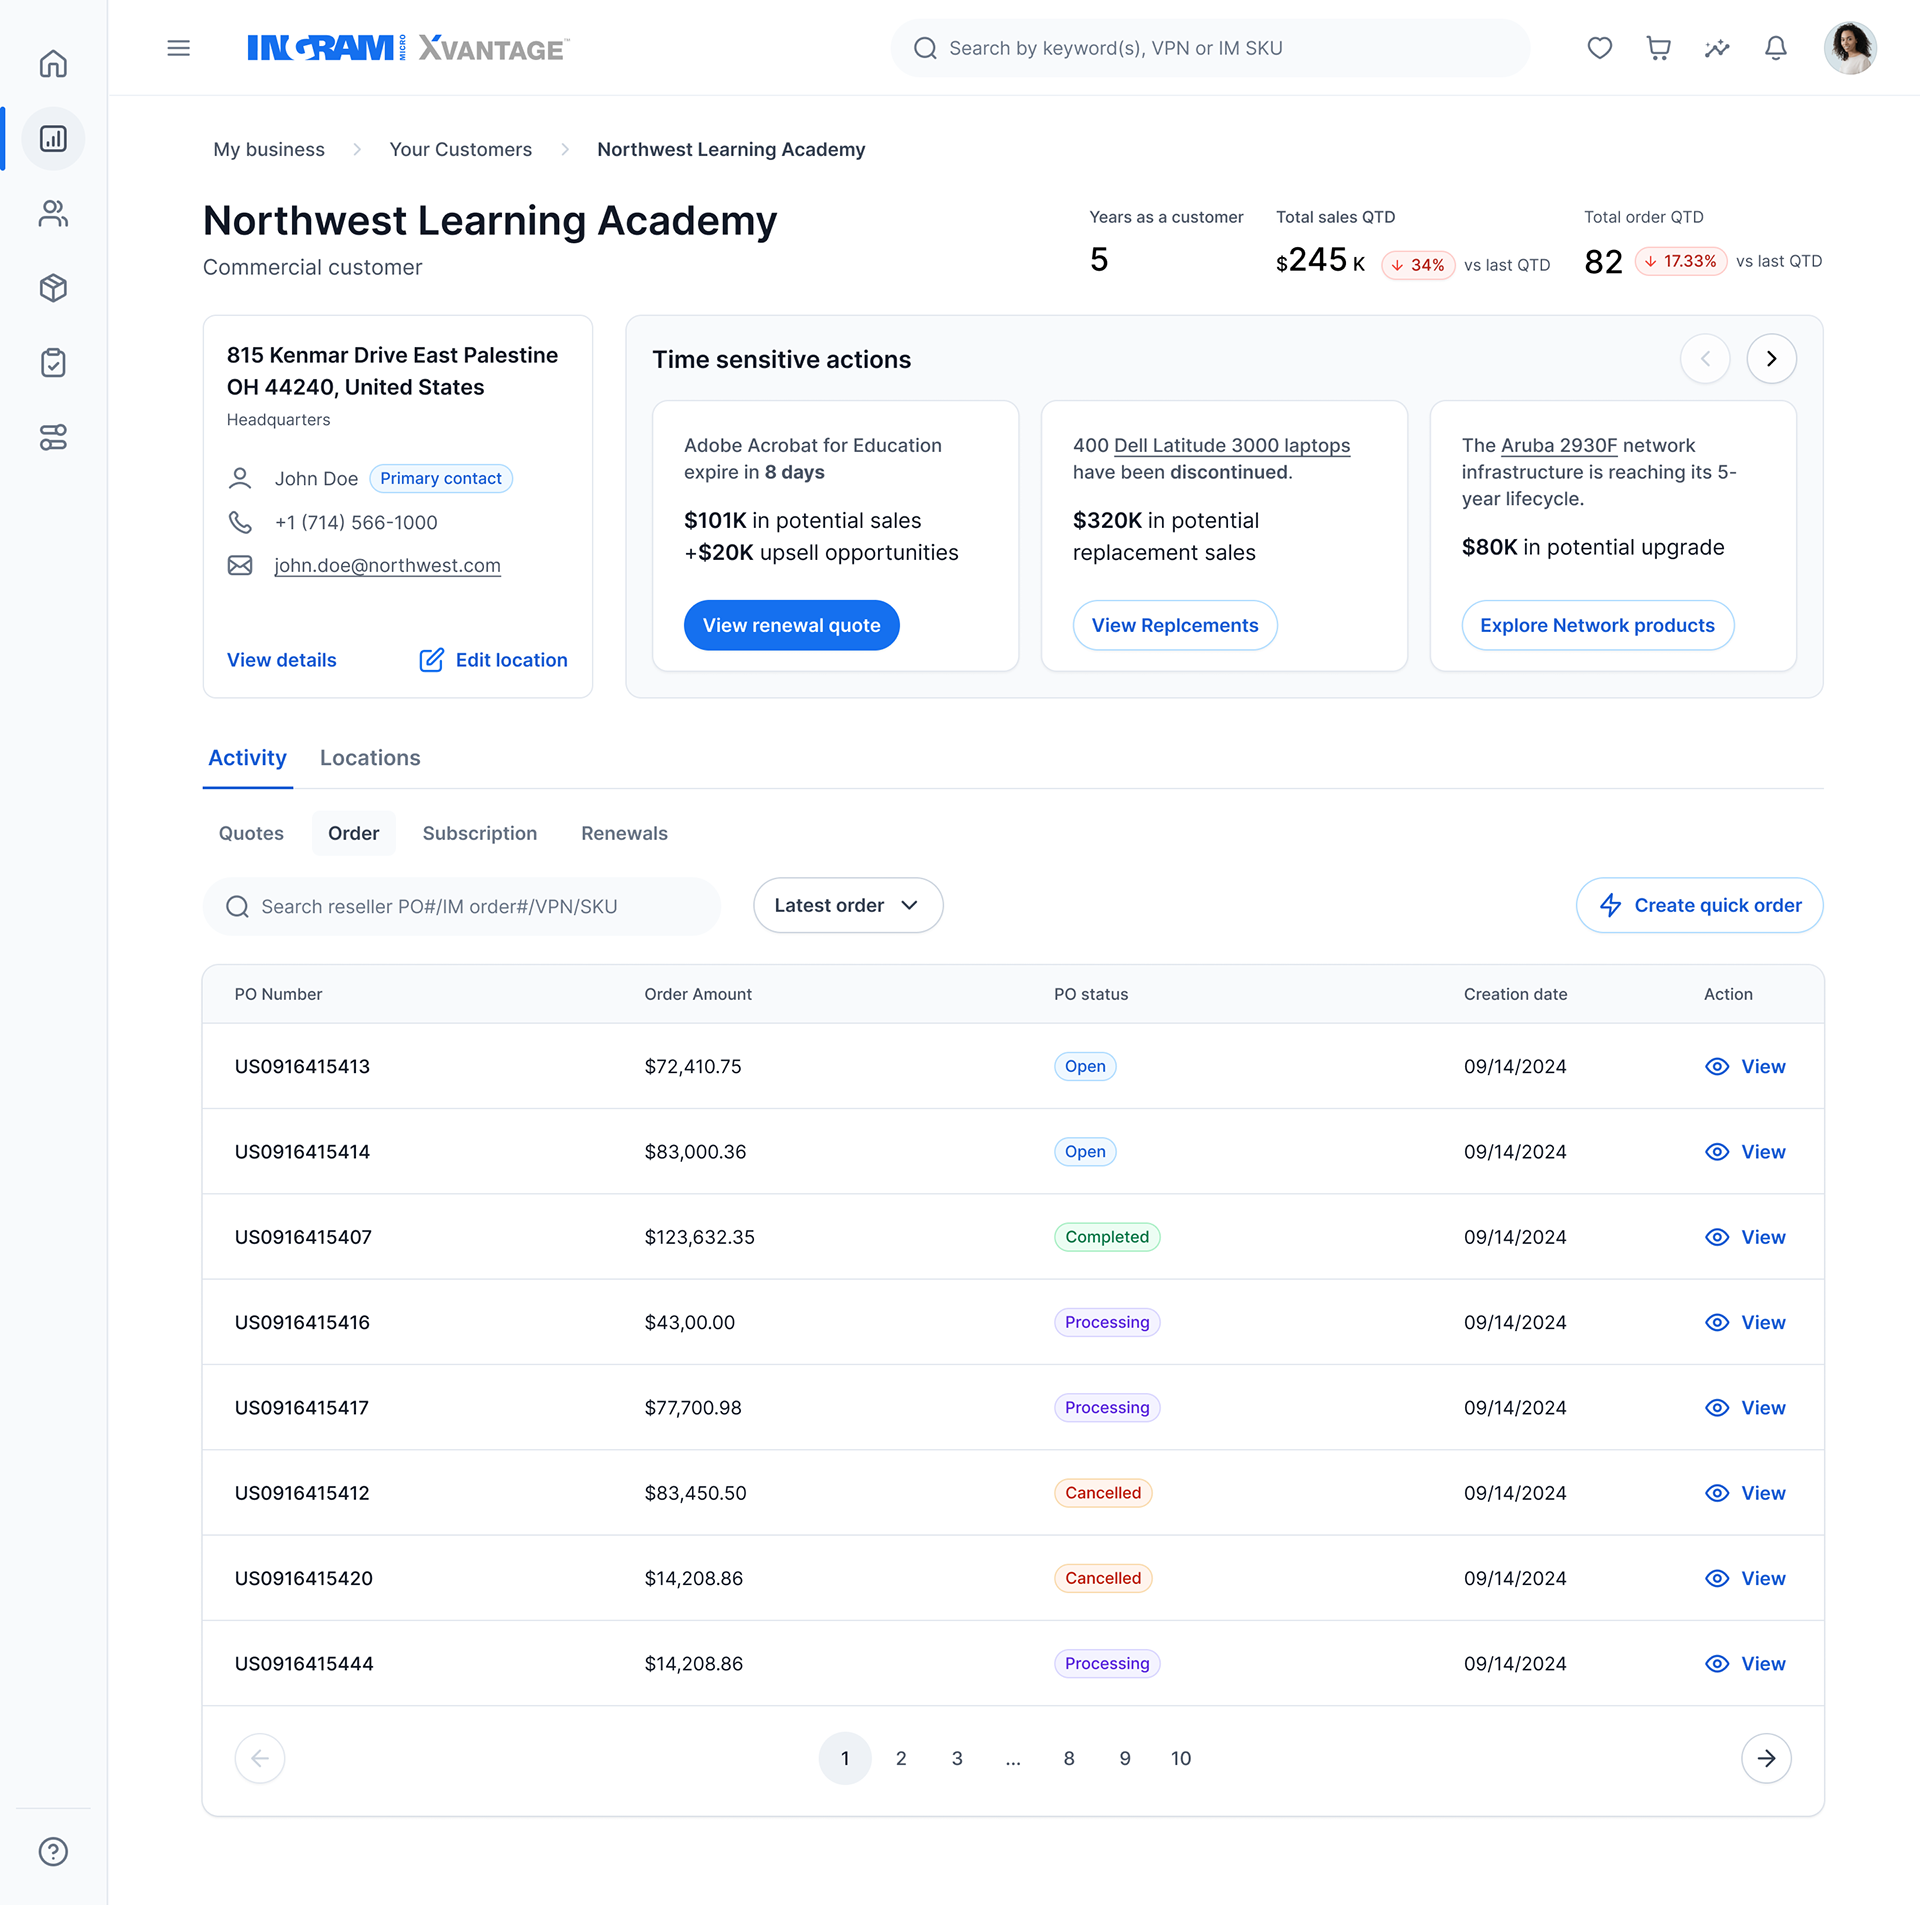Open john.doe@northwest.com email link
The width and height of the screenshot is (1920, 1905).
pyautogui.click(x=387, y=565)
